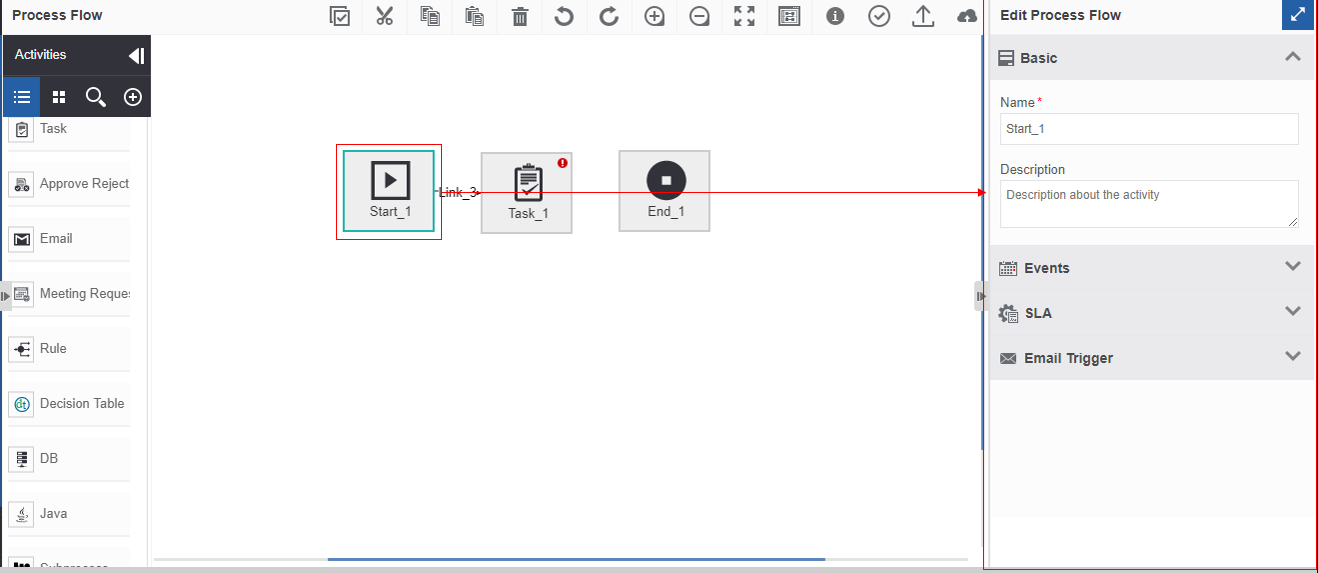This screenshot has width=1318, height=573.
Task: Collapse the right panel using the edge handle
Action: pos(980,296)
